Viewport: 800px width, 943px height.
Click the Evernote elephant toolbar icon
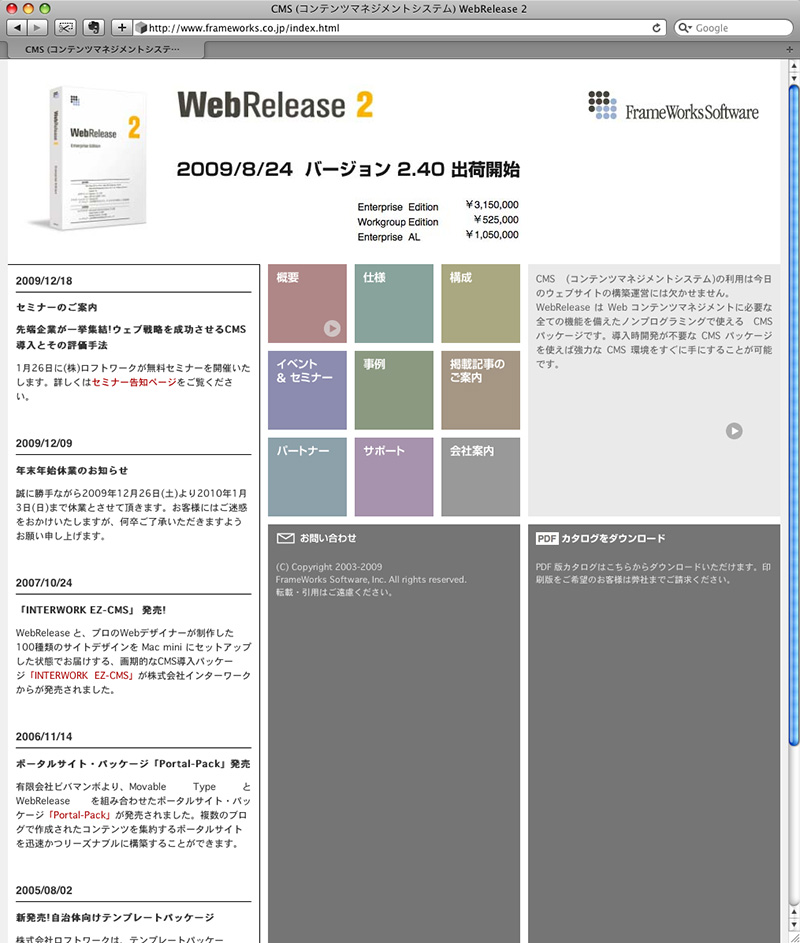click(93, 28)
